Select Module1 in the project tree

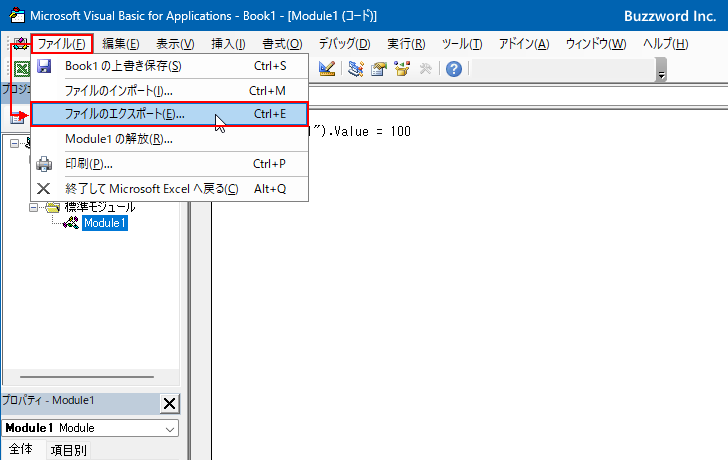(x=105, y=223)
